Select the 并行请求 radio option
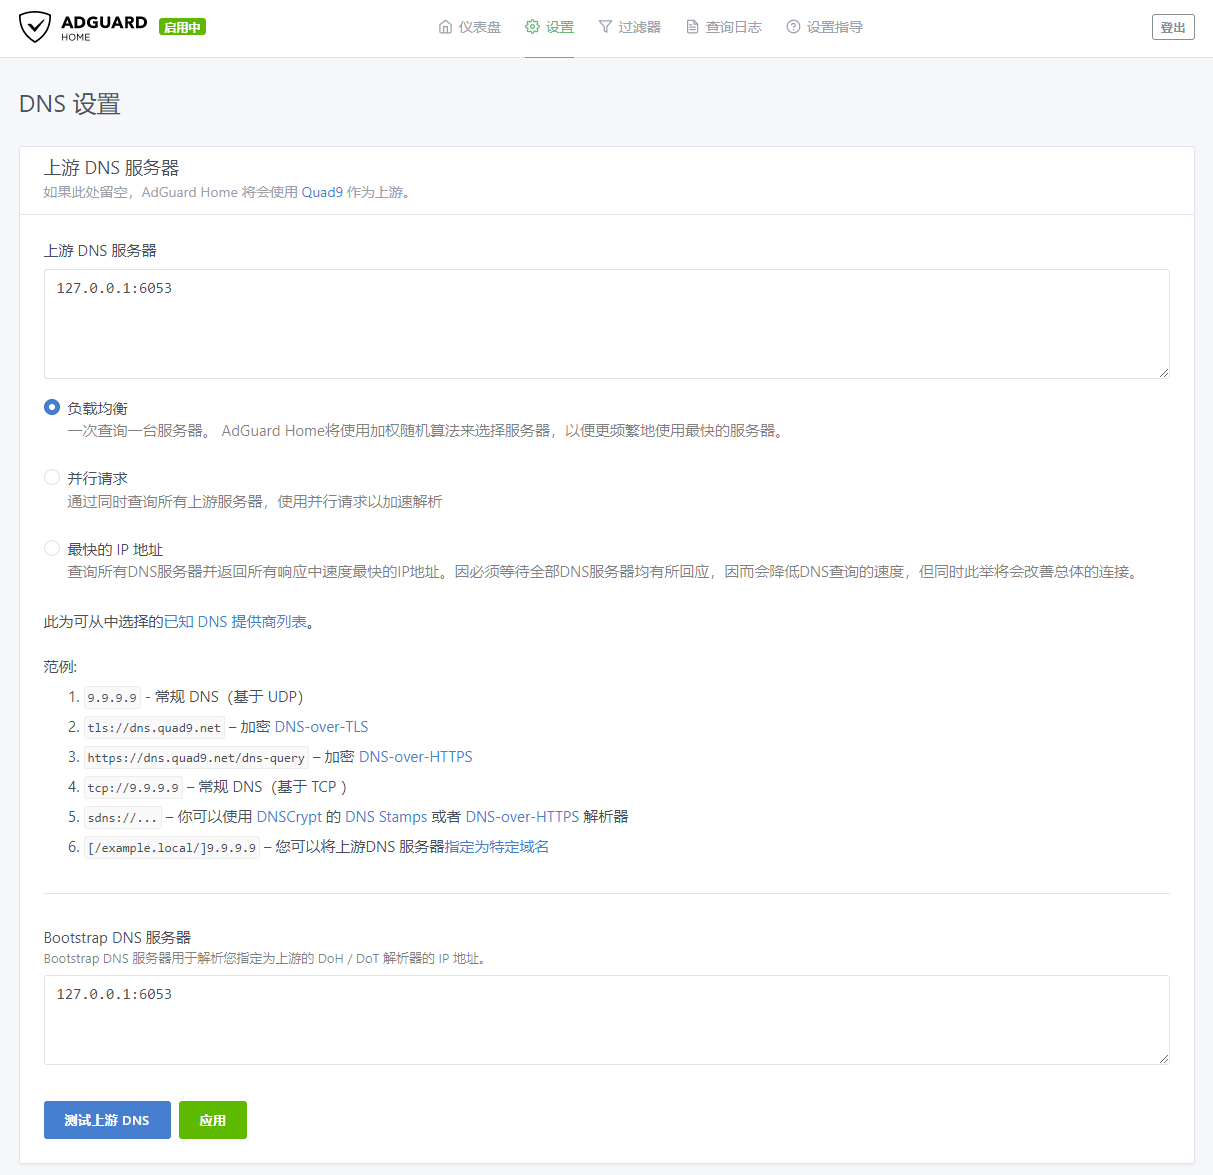Screen dimensions: 1213x1175 (x=52, y=477)
